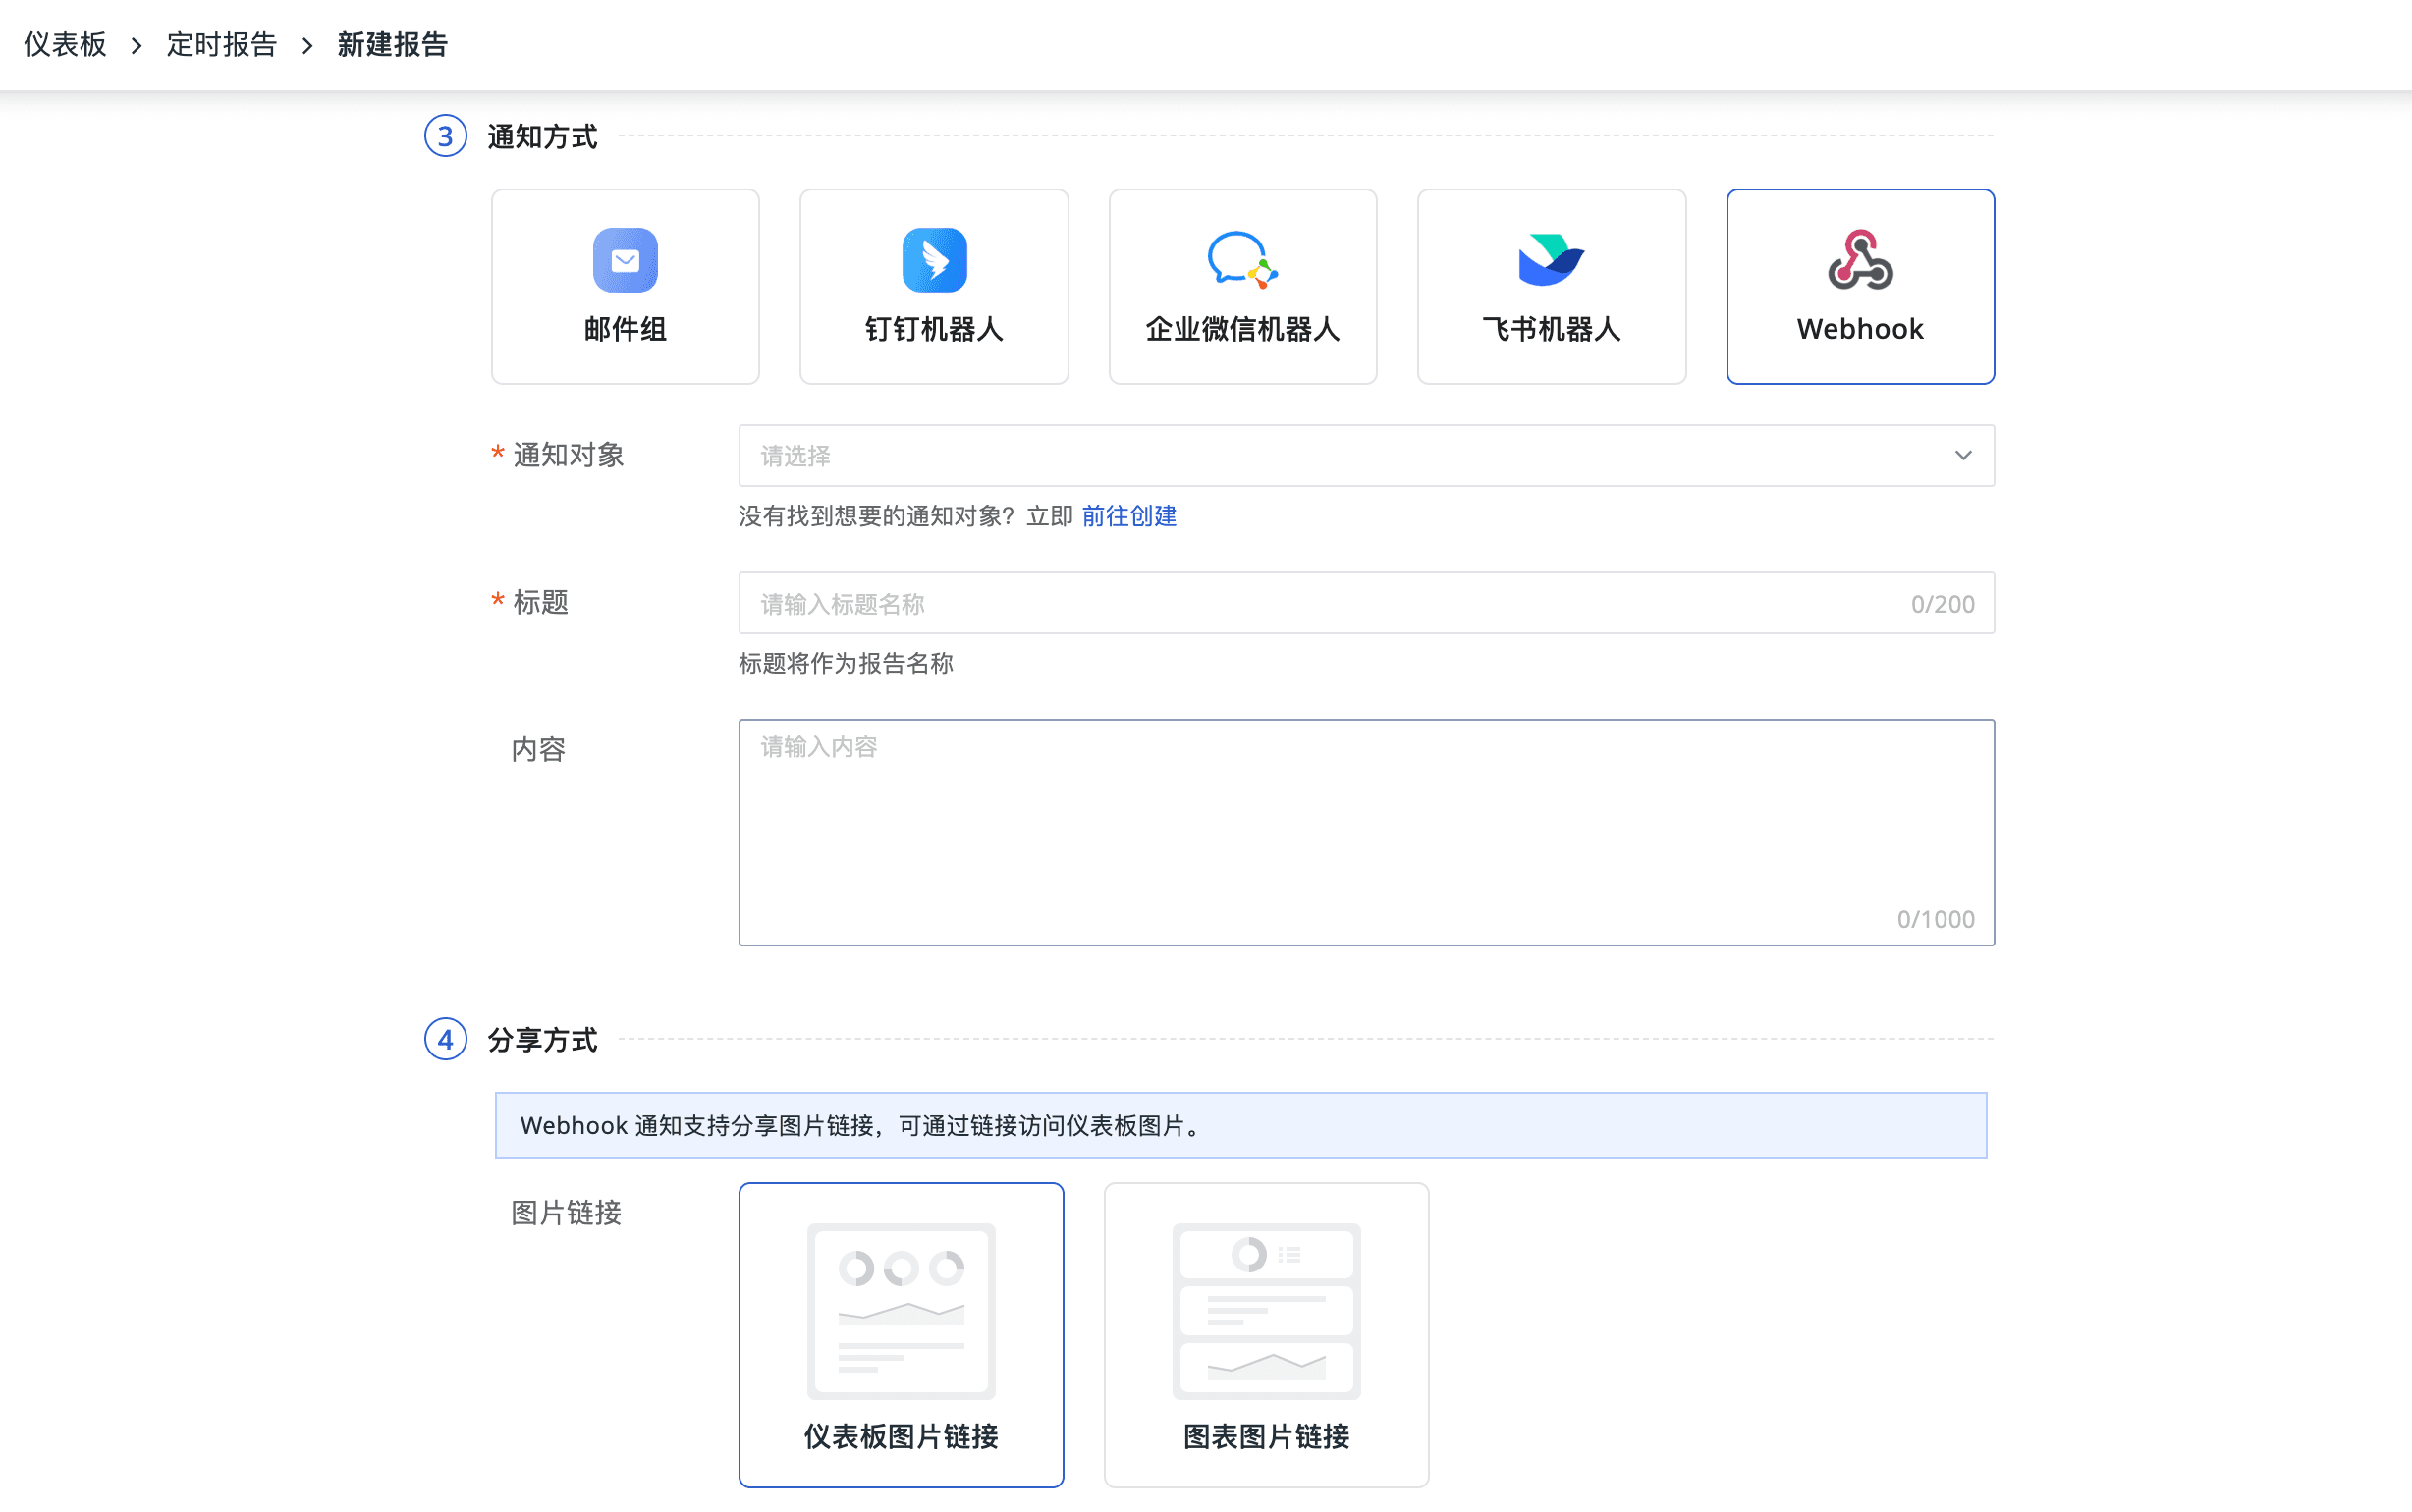Click the step 4 circle icon
This screenshot has width=2412, height=1512.
(x=445, y=1039)
